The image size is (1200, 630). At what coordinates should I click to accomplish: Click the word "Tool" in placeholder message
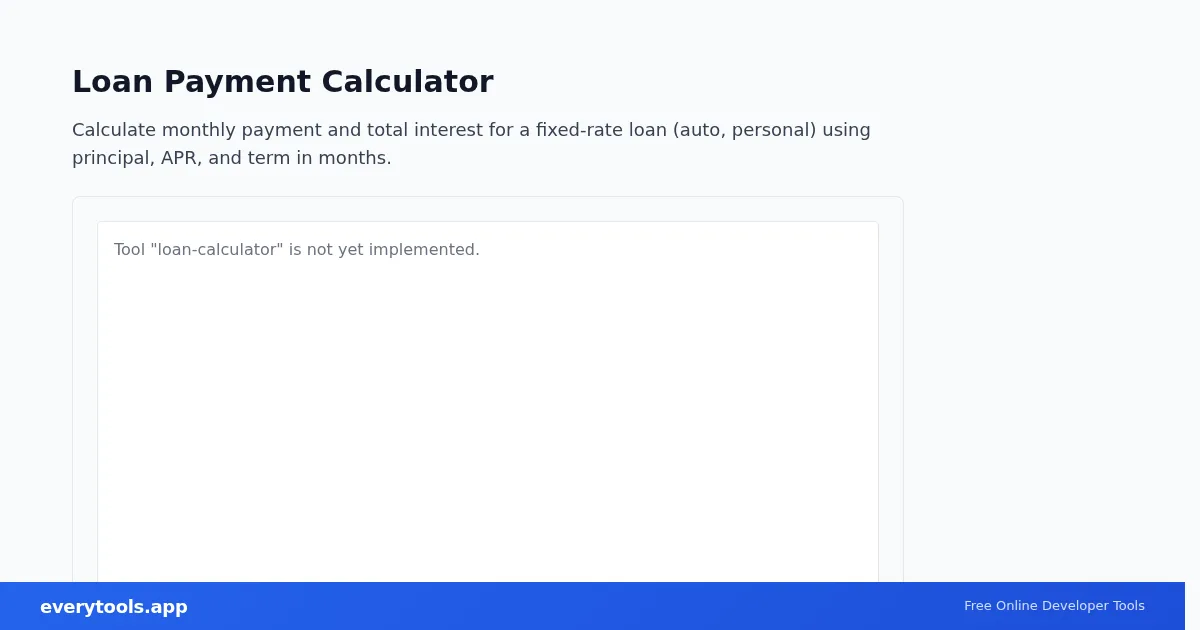click(129, 250)
